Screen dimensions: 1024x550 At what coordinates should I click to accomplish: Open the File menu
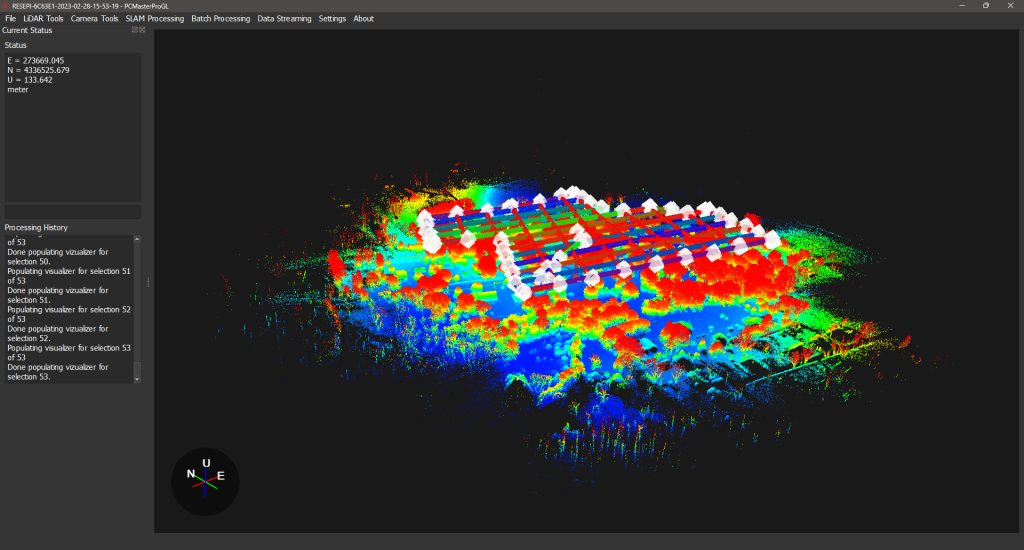pos(10,19)
